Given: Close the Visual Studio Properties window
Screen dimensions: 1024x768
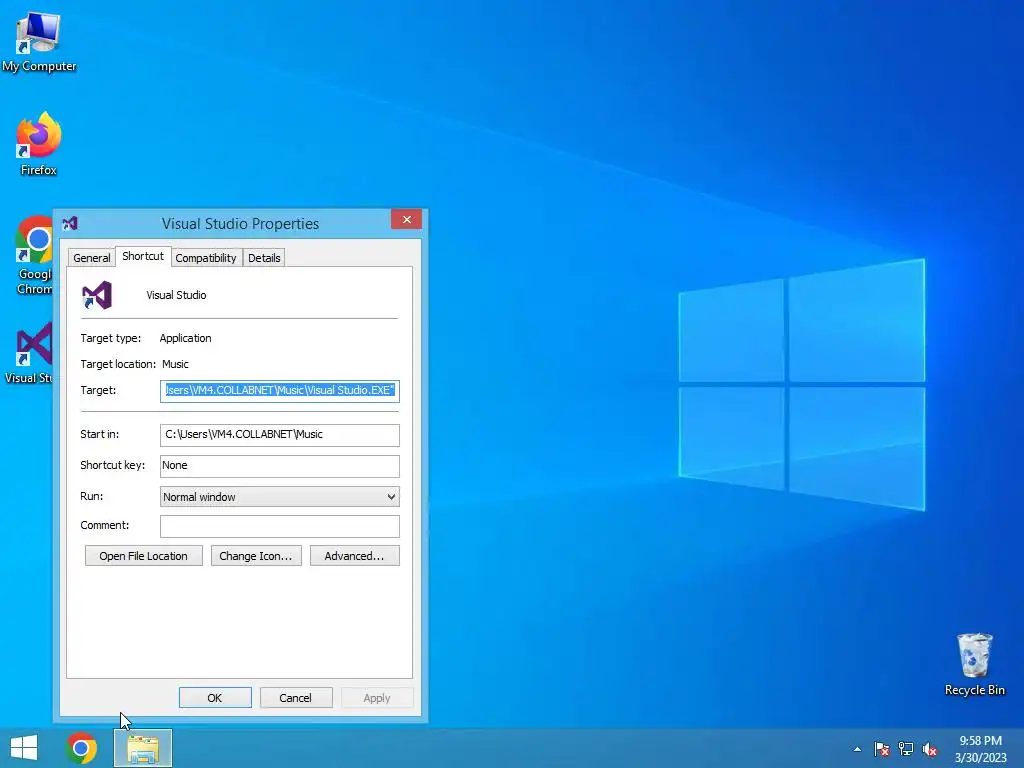Looking at the screenshot, I should 406,219.
